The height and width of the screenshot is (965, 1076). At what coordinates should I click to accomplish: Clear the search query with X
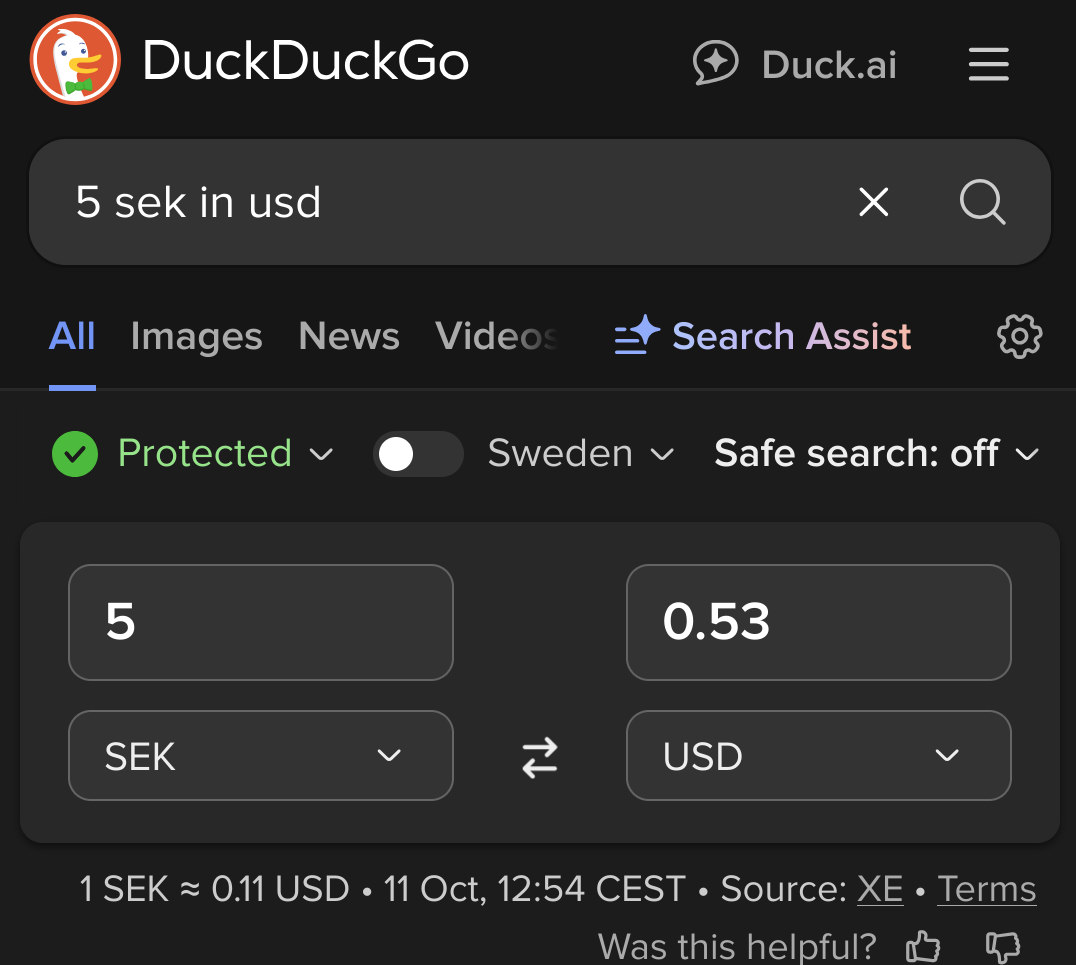pos(873,203)
